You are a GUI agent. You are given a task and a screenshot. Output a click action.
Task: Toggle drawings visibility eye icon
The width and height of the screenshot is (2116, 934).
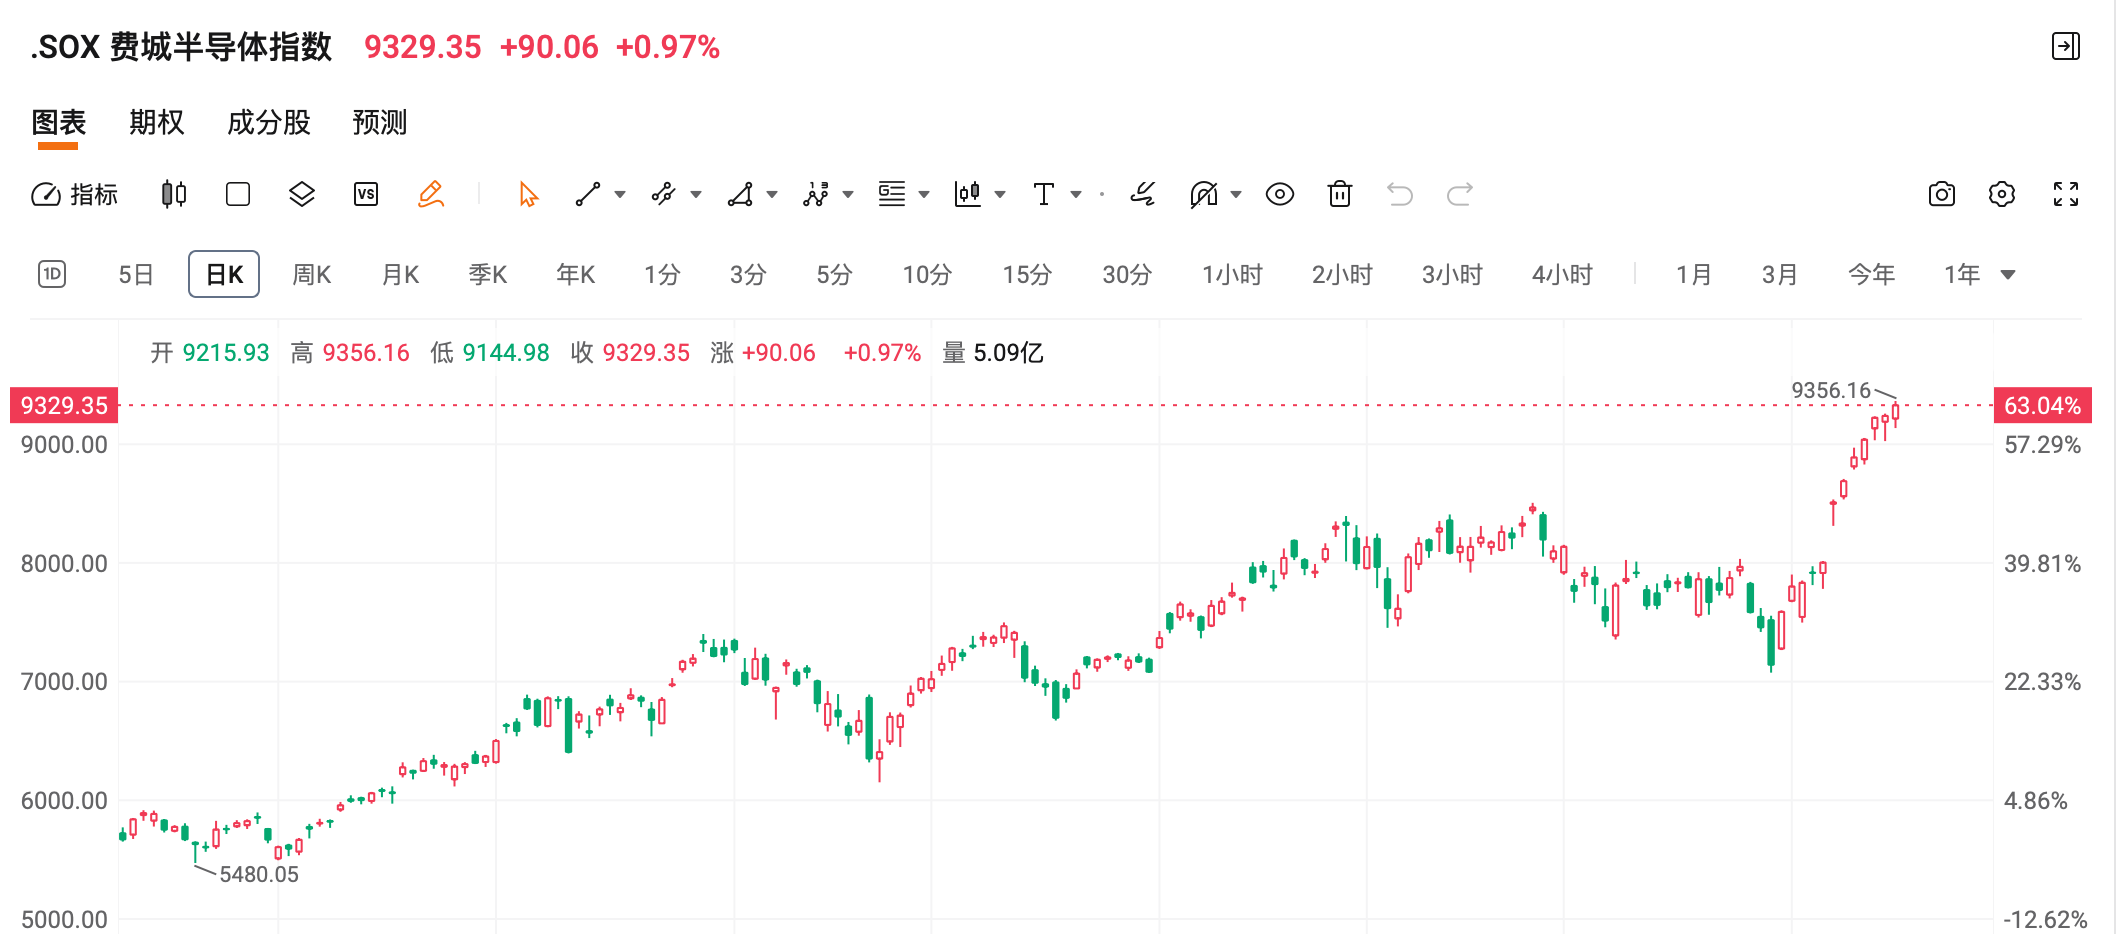[1280, 194]
